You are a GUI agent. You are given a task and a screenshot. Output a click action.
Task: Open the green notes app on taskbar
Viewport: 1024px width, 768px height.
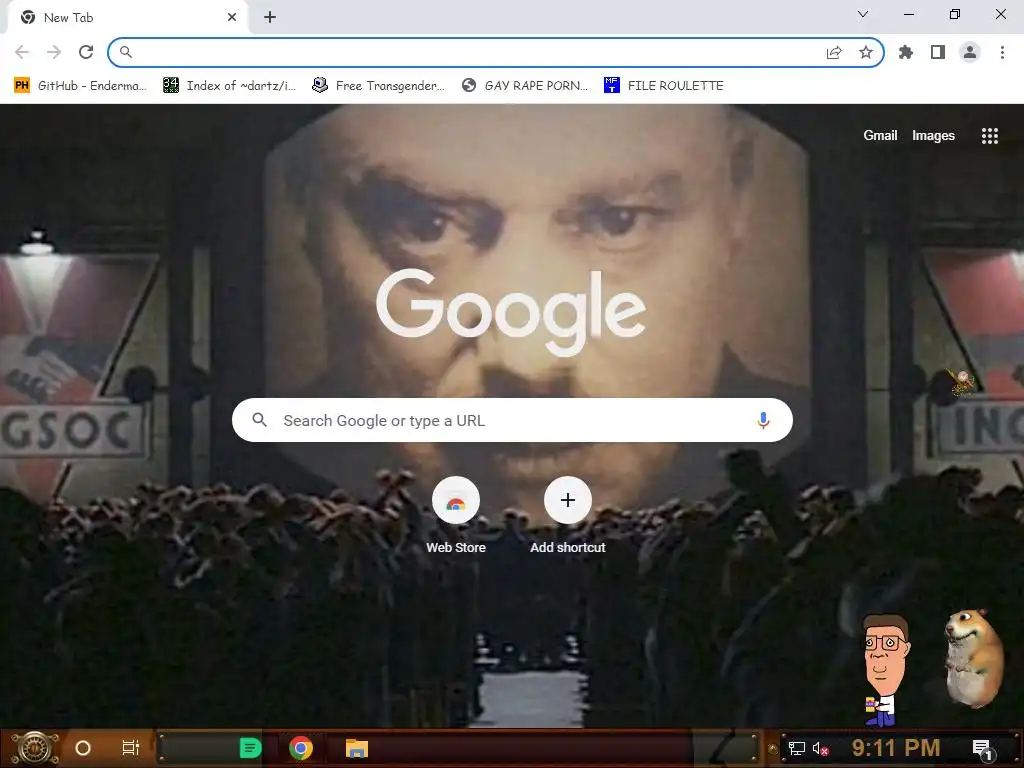click(x=250, y=748)
